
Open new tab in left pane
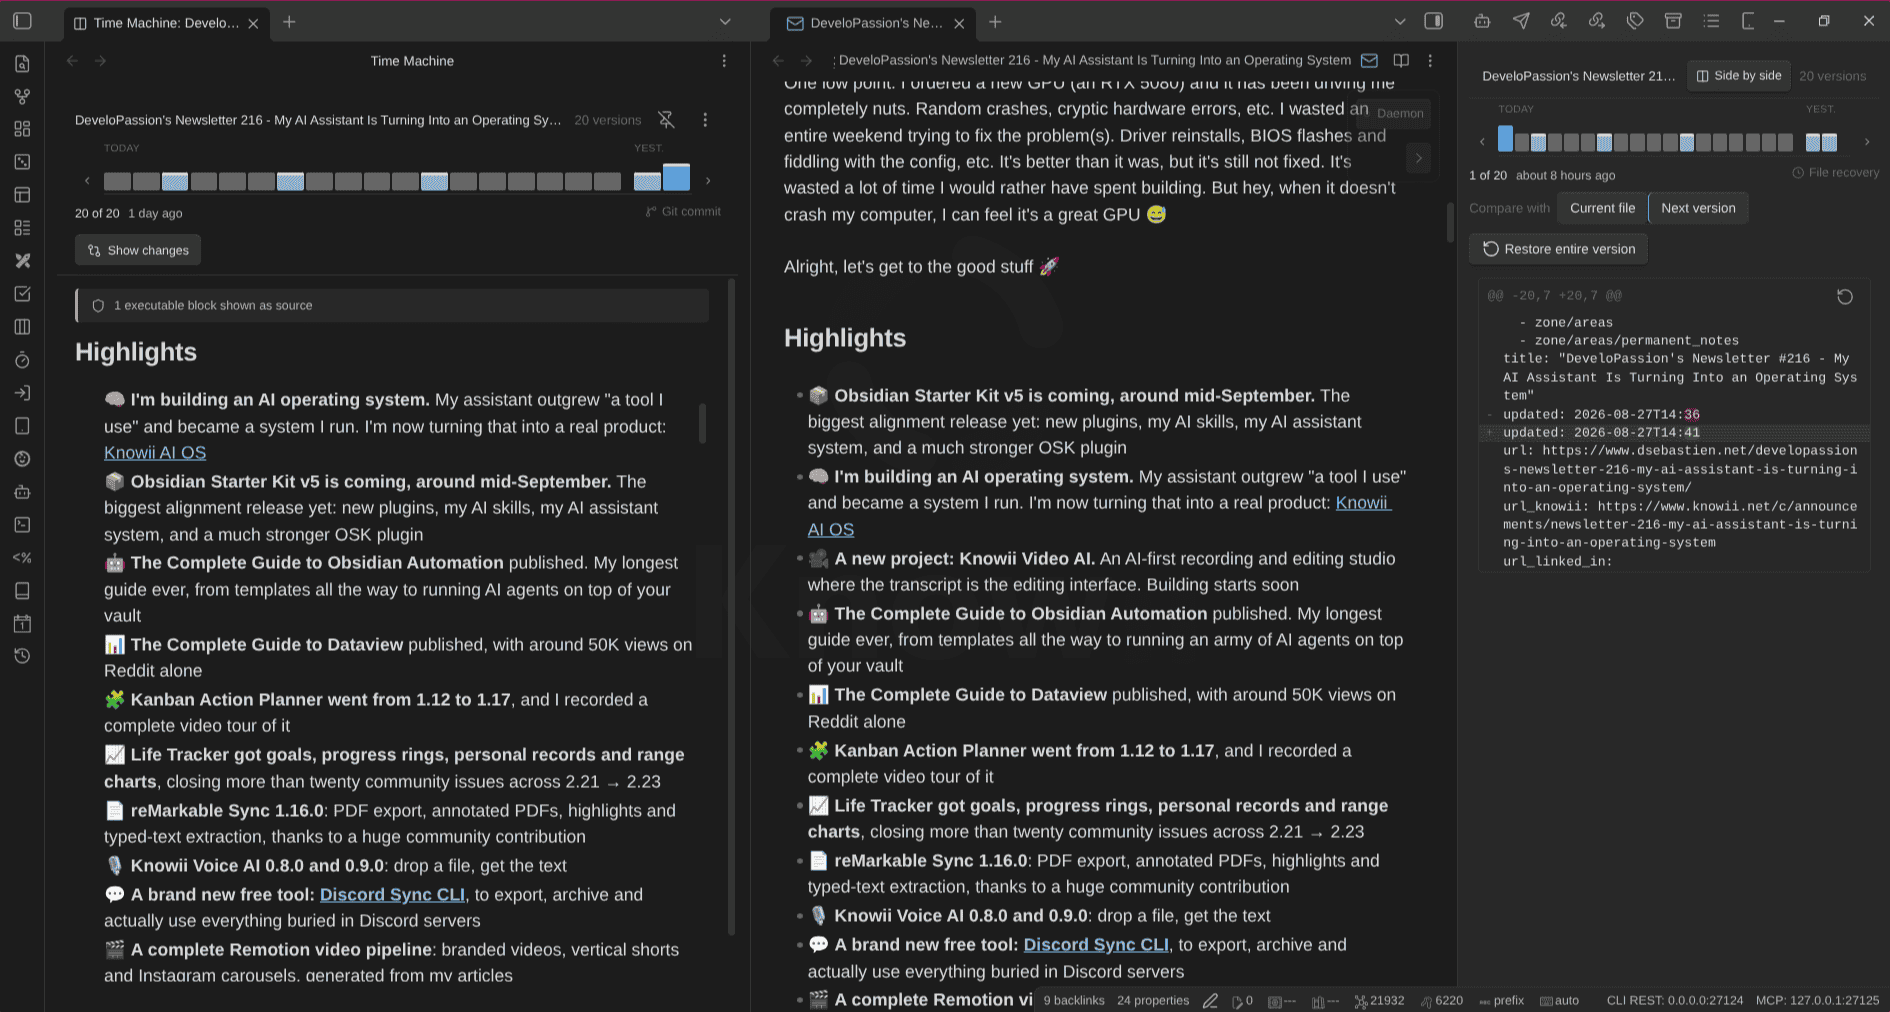pos(289,22)
